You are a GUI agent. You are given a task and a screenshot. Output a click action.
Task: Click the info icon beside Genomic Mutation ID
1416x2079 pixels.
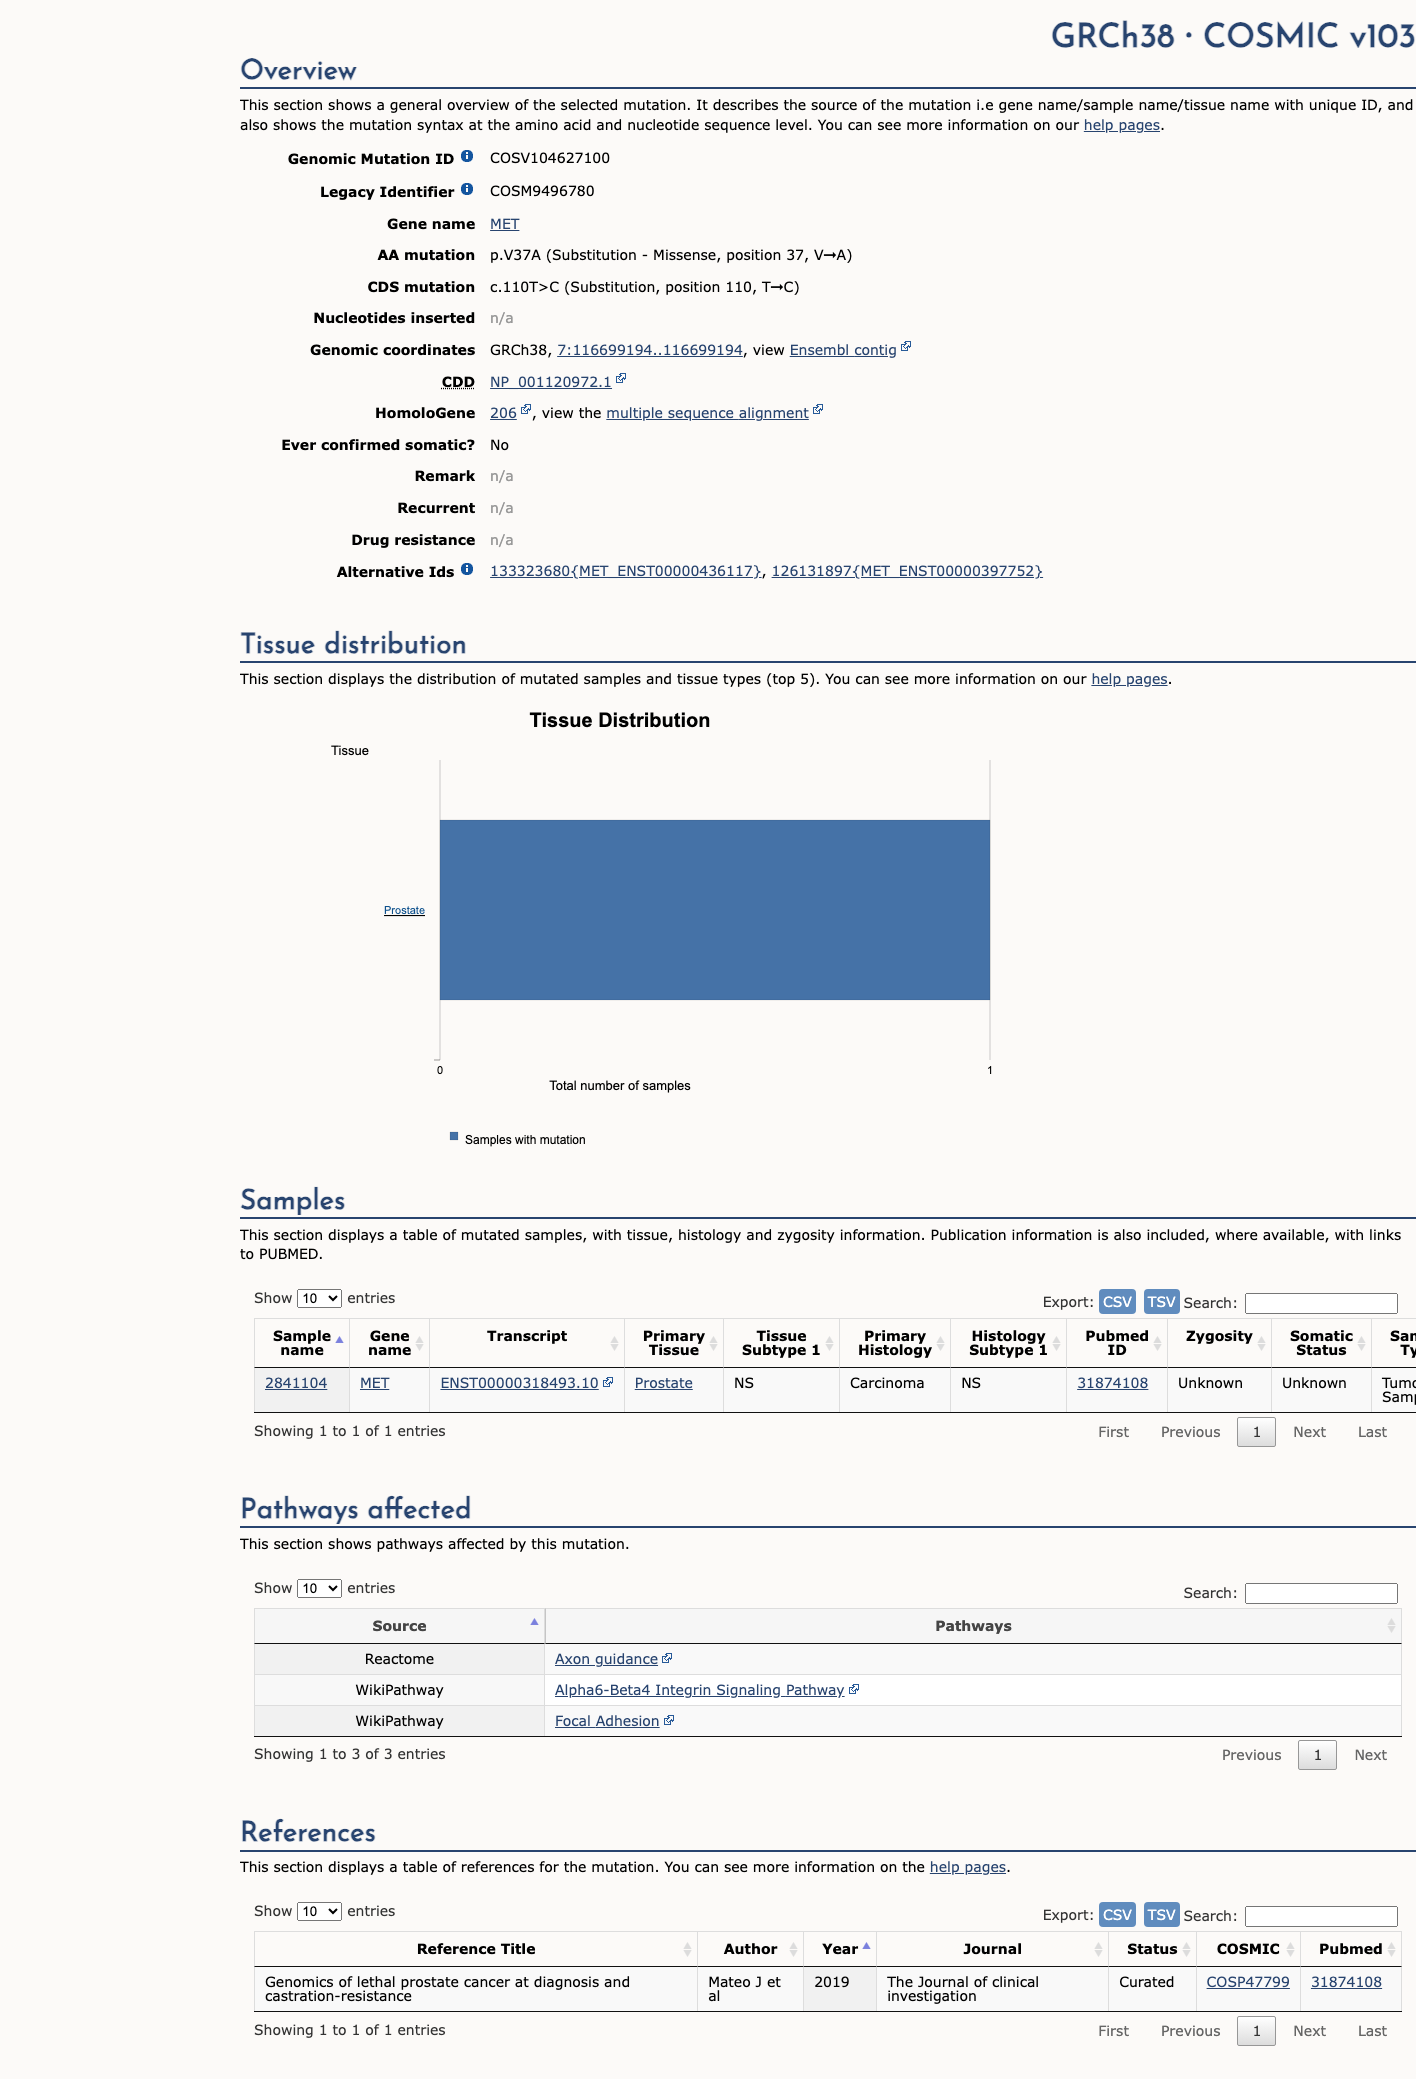click(x=467, y=157)
